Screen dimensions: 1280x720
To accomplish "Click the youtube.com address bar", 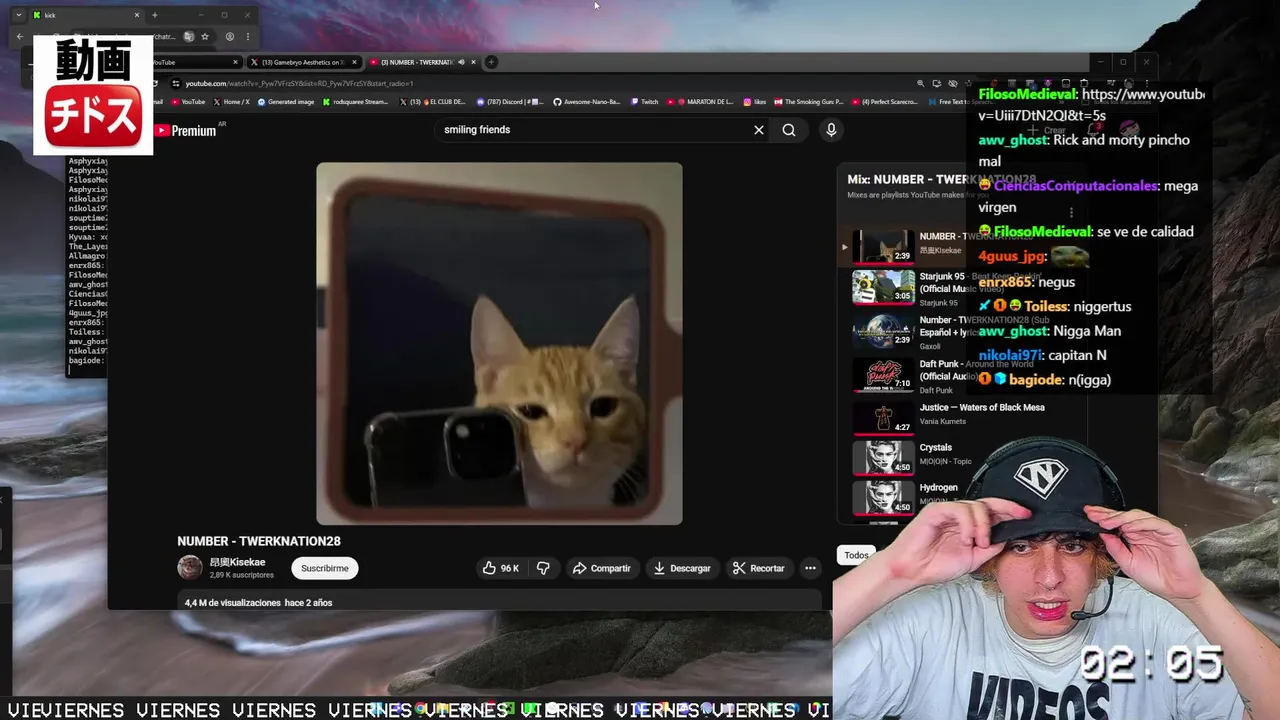I will point(540,83).
